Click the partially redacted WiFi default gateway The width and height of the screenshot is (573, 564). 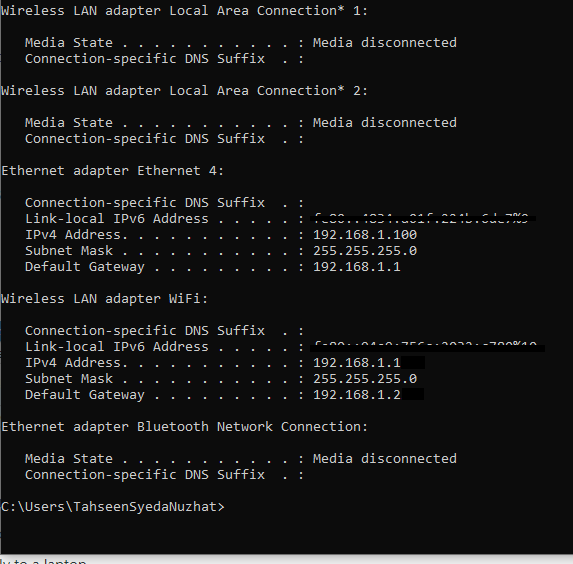click(369, 395)
